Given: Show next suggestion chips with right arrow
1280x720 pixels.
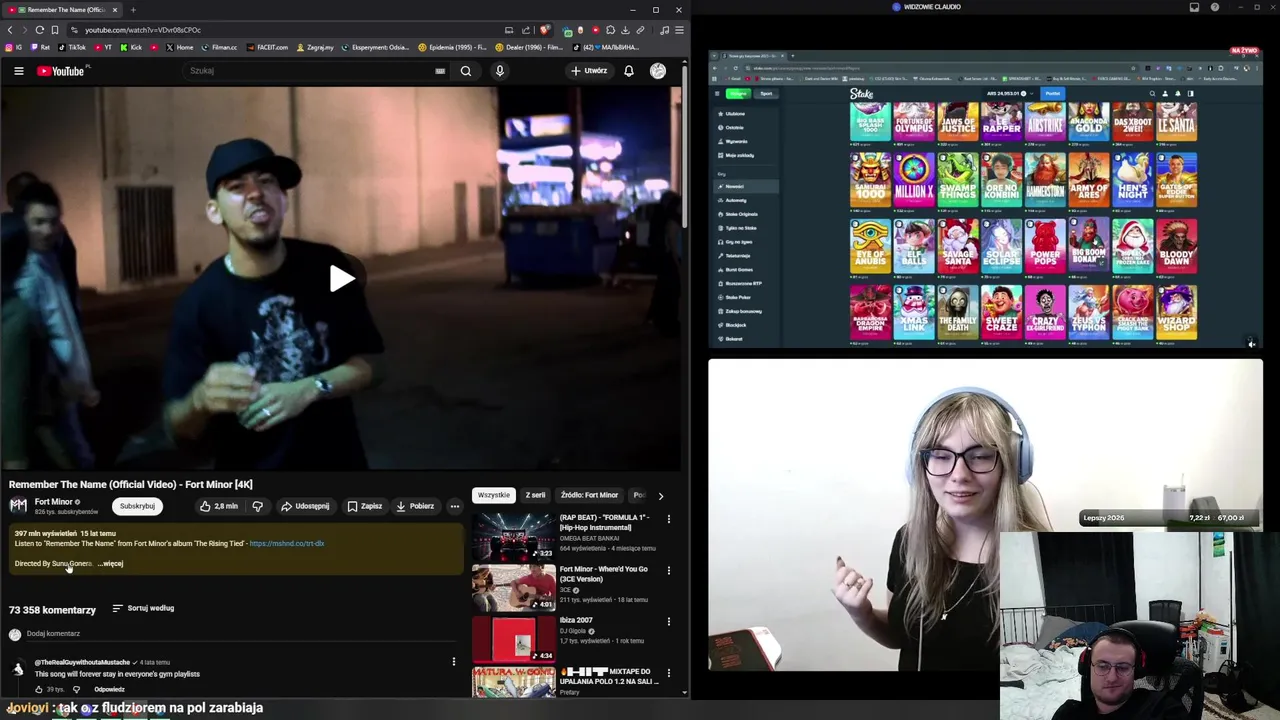Looking at the screenshot, I should pyautogui.click(x=660, y=495).
